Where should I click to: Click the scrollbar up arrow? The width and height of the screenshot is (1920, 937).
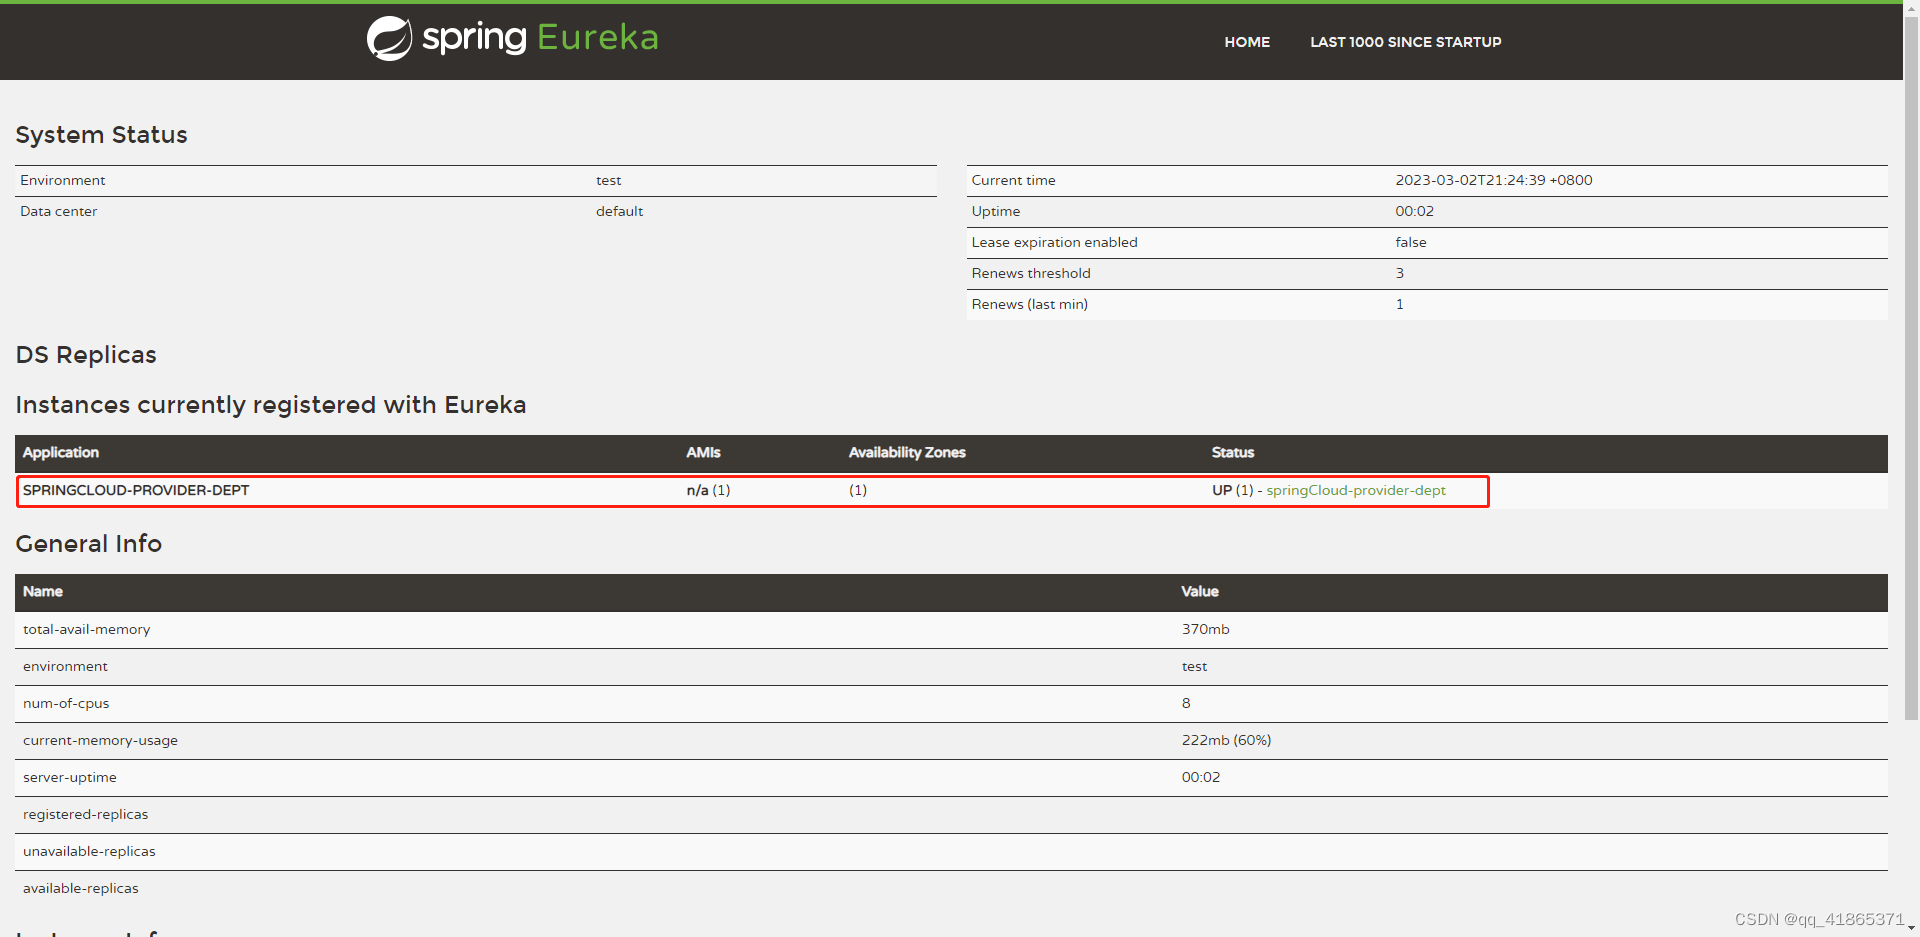coord(1911,7)
